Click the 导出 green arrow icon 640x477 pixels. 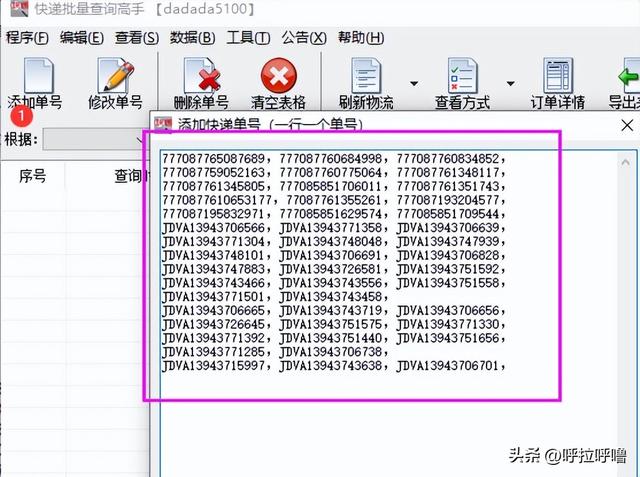(x=629, y=75)
